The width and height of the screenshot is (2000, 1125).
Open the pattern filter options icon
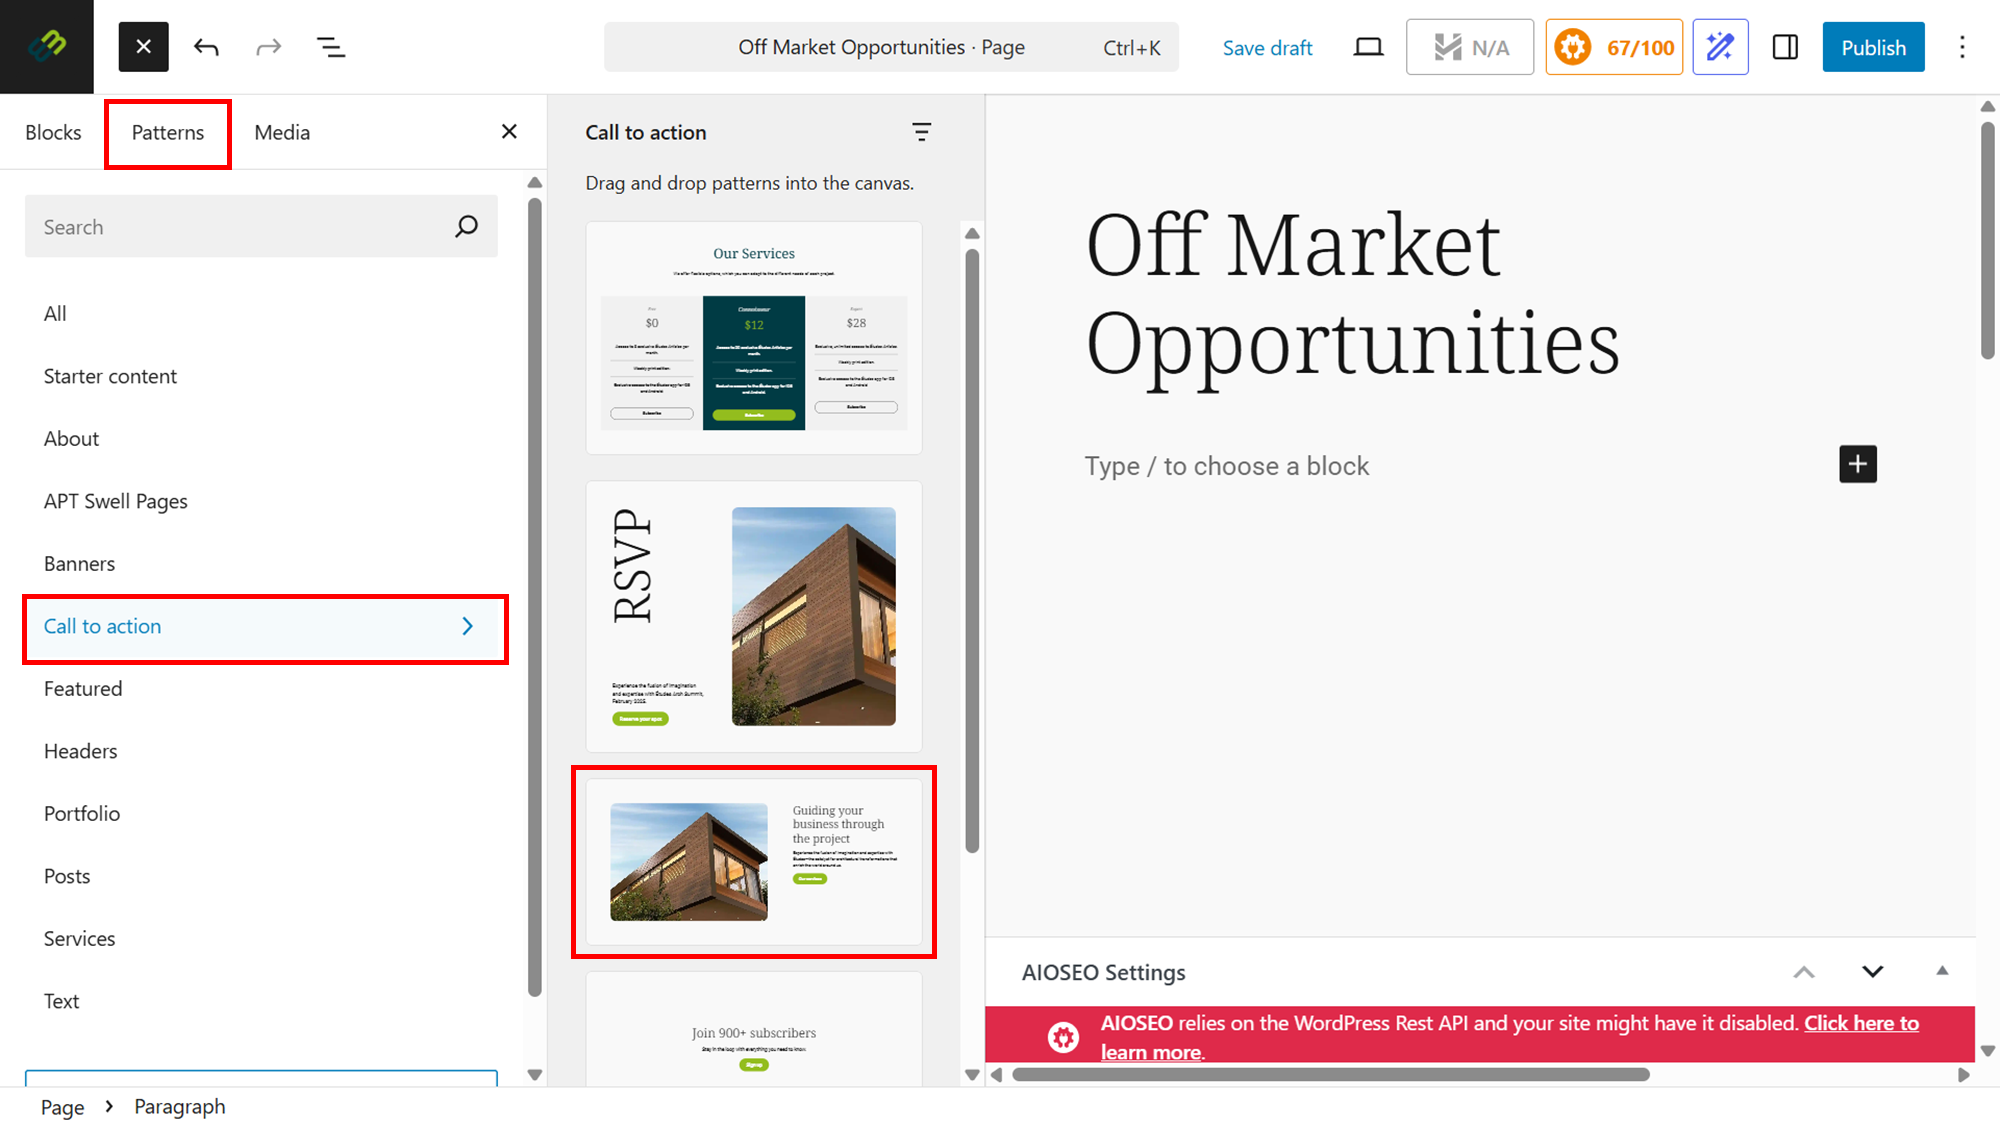921,132
